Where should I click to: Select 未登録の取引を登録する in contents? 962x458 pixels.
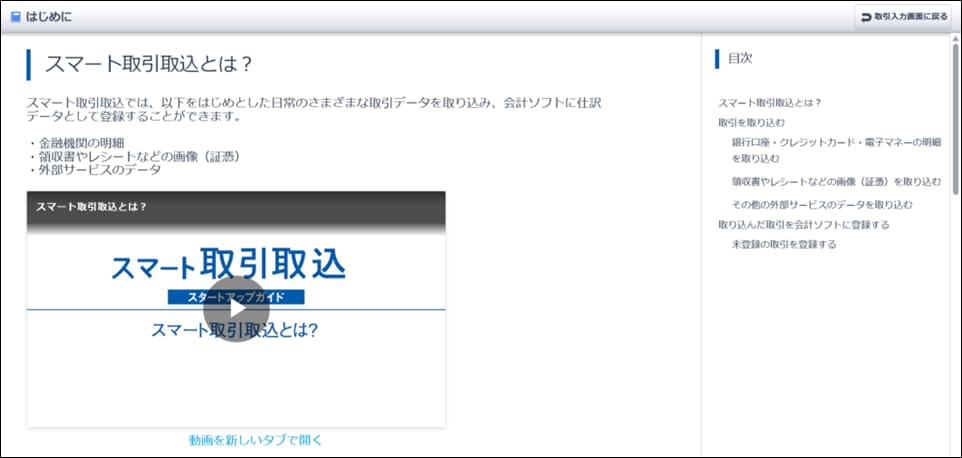[783, 244]
